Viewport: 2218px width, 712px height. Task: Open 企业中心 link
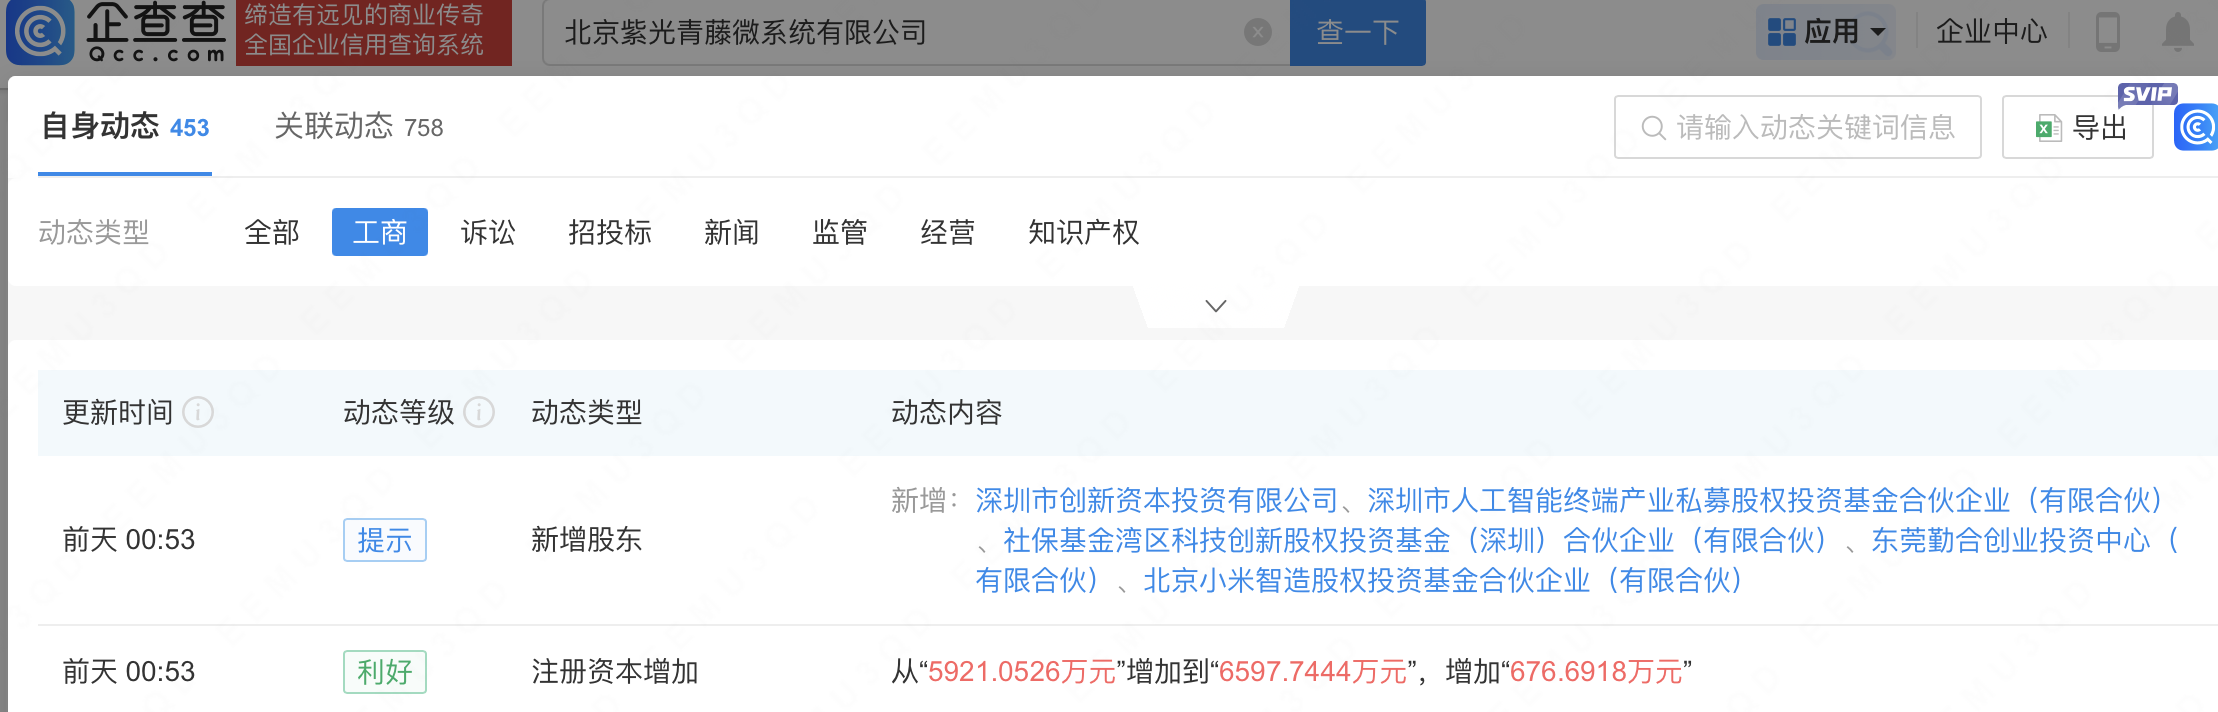point(1991,32)
